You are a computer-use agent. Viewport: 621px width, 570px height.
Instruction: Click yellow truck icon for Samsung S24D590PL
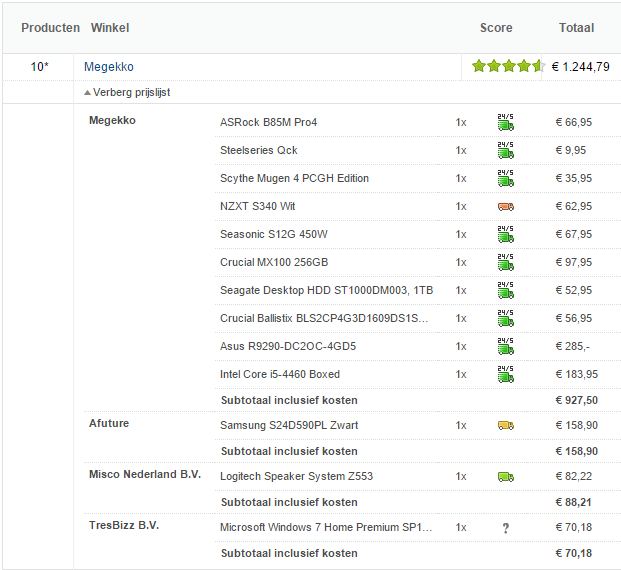click(506, 425)
